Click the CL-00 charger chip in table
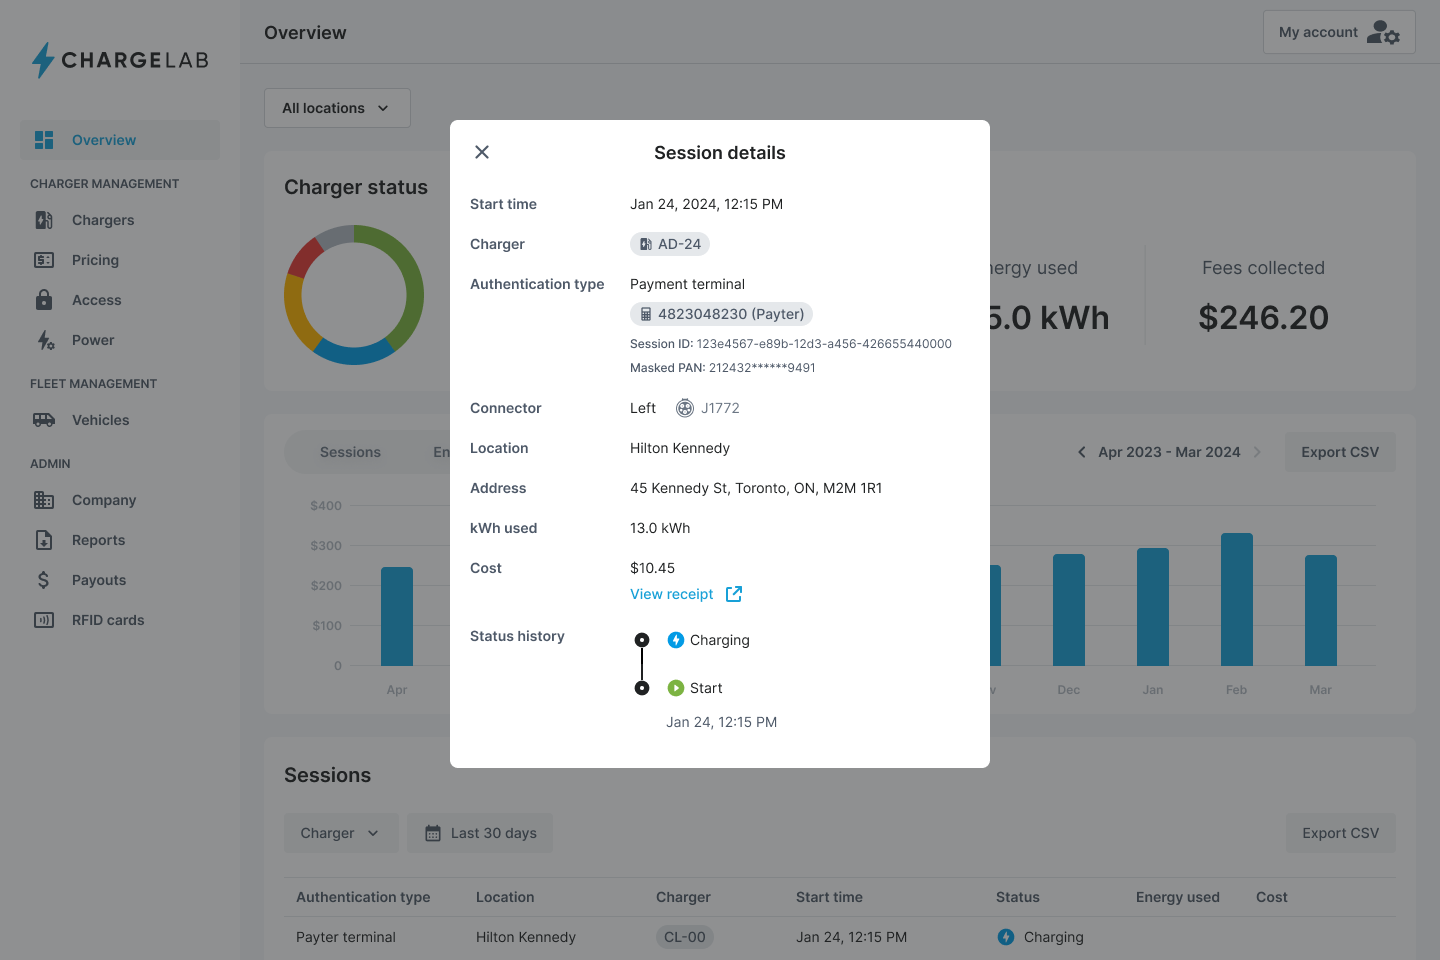 (x=685, y=937)
